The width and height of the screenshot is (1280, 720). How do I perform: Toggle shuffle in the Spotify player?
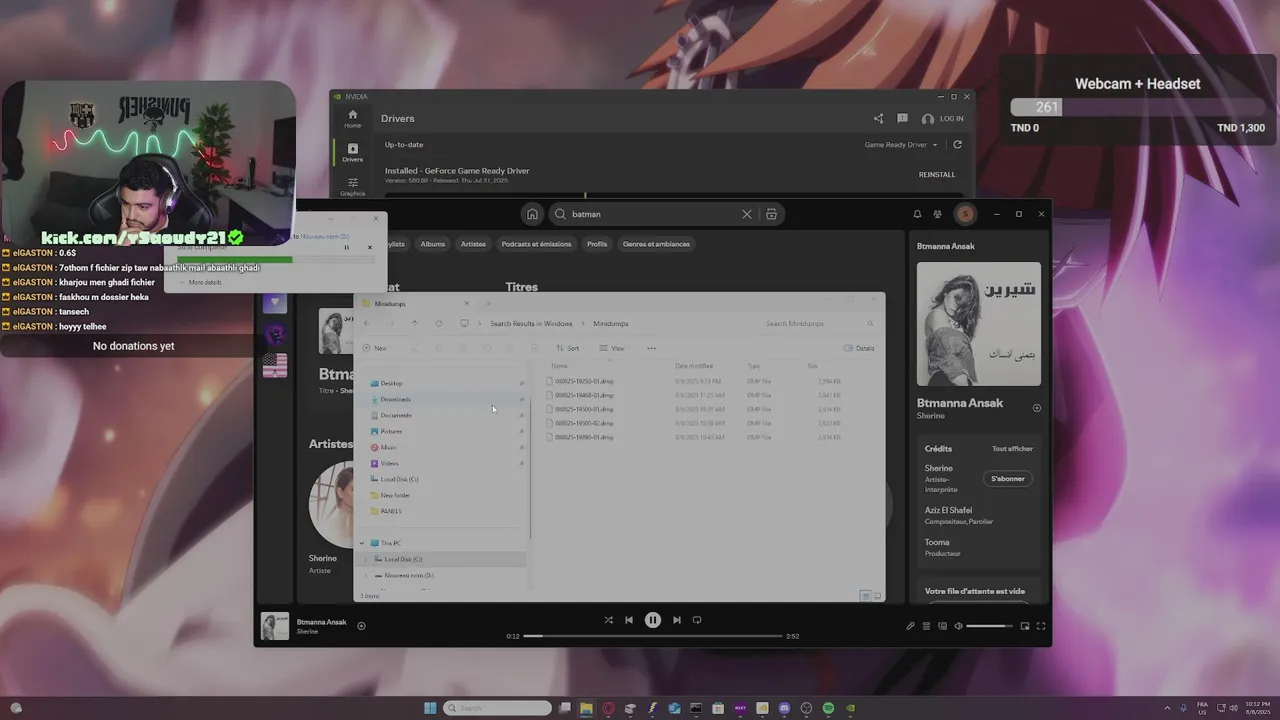[x=608, y=620]
